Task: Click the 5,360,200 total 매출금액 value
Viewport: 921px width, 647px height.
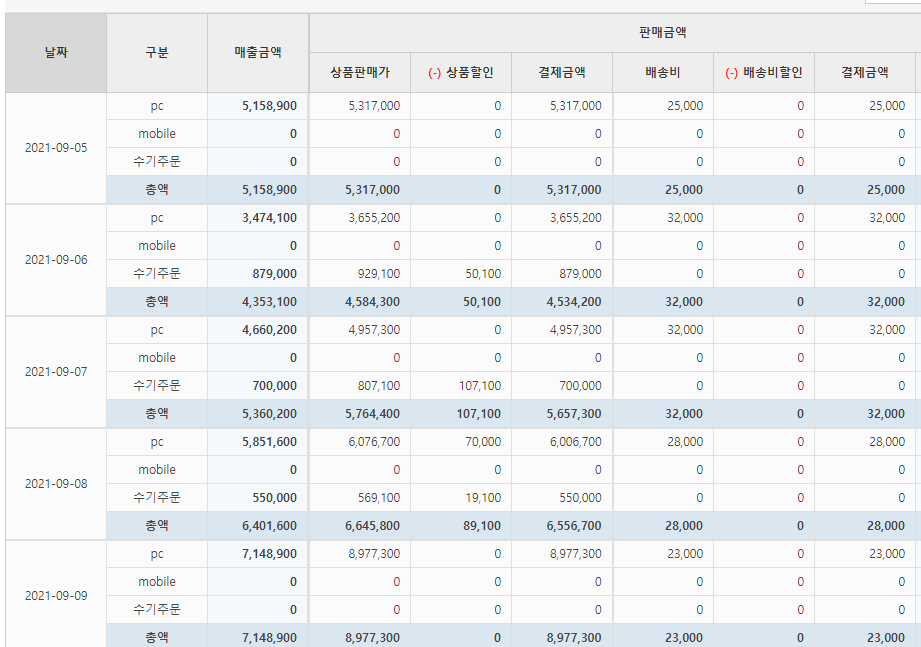Action: (269, 414)
